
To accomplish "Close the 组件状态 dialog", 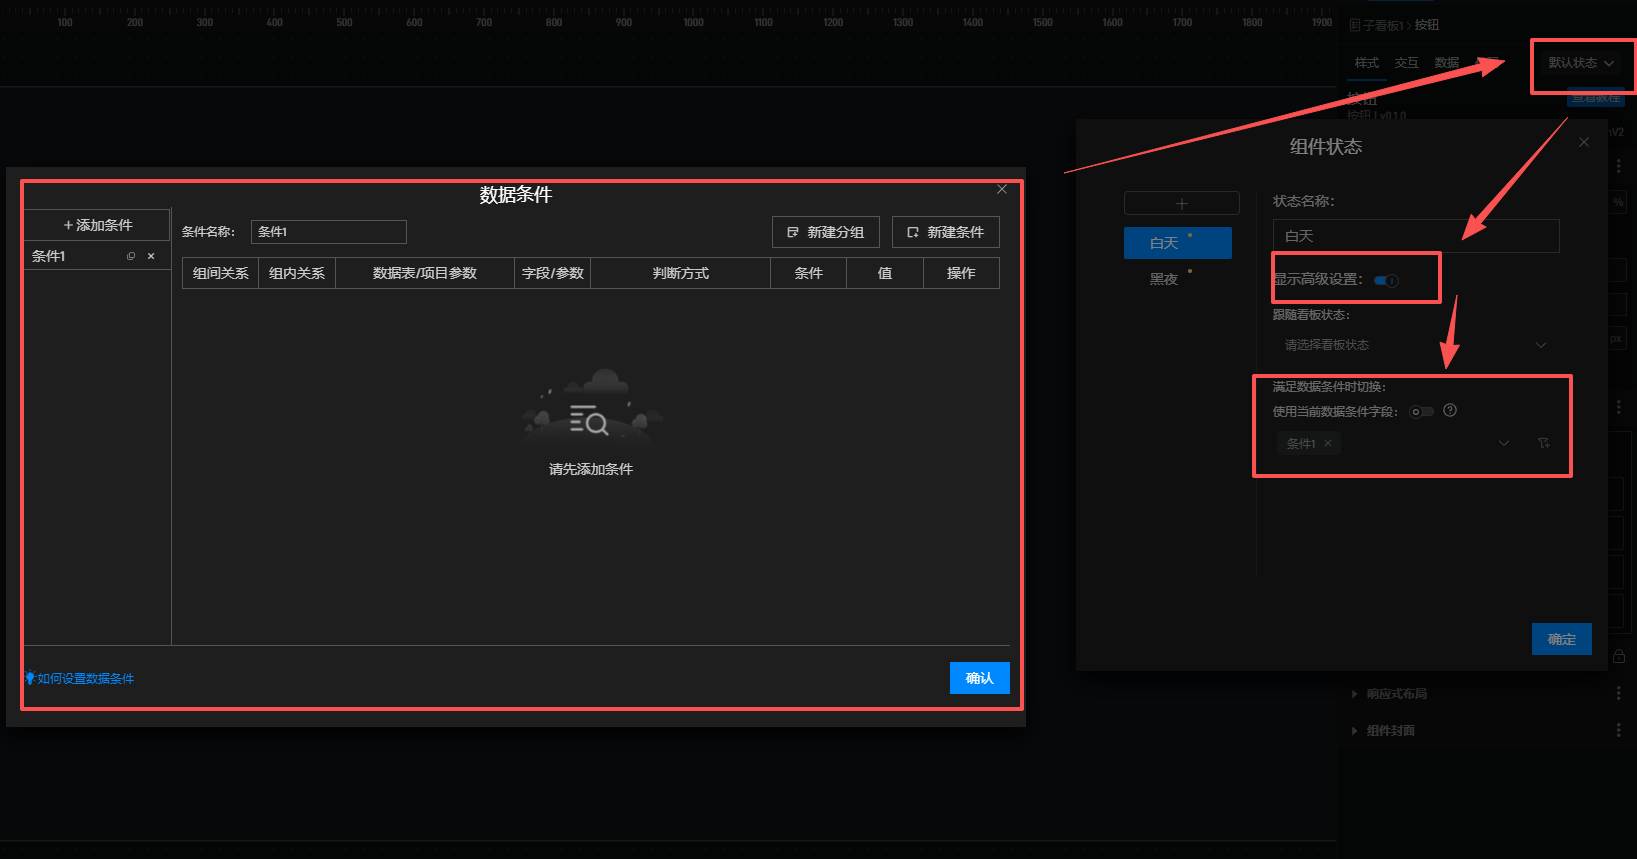I will click(x=1584, y=142).
